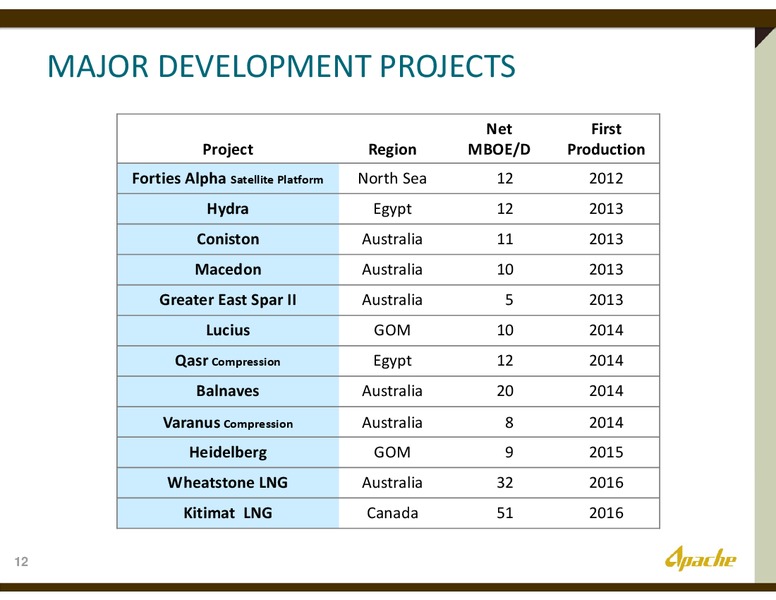The image size is (776, 600).
Task: Click the year '2013' in the Coniston row
Action: pyautogui.click(x=606, y=239)
